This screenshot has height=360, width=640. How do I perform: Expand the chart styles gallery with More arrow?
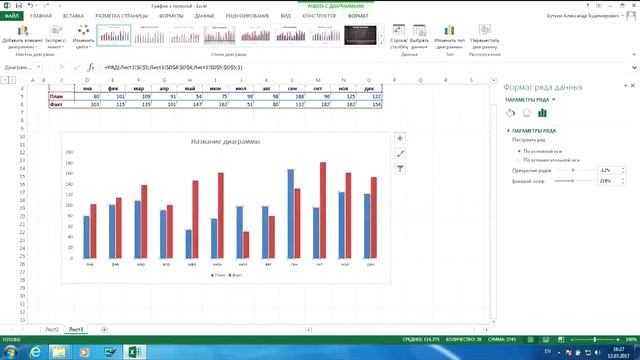[x=381, y=42]
